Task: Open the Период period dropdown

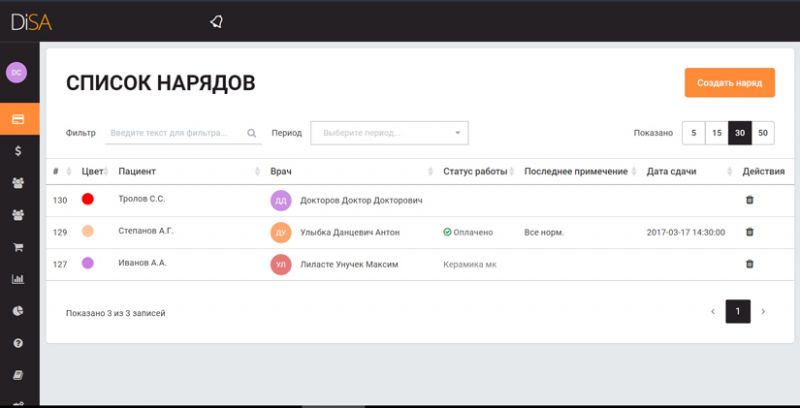Action: 389,133
